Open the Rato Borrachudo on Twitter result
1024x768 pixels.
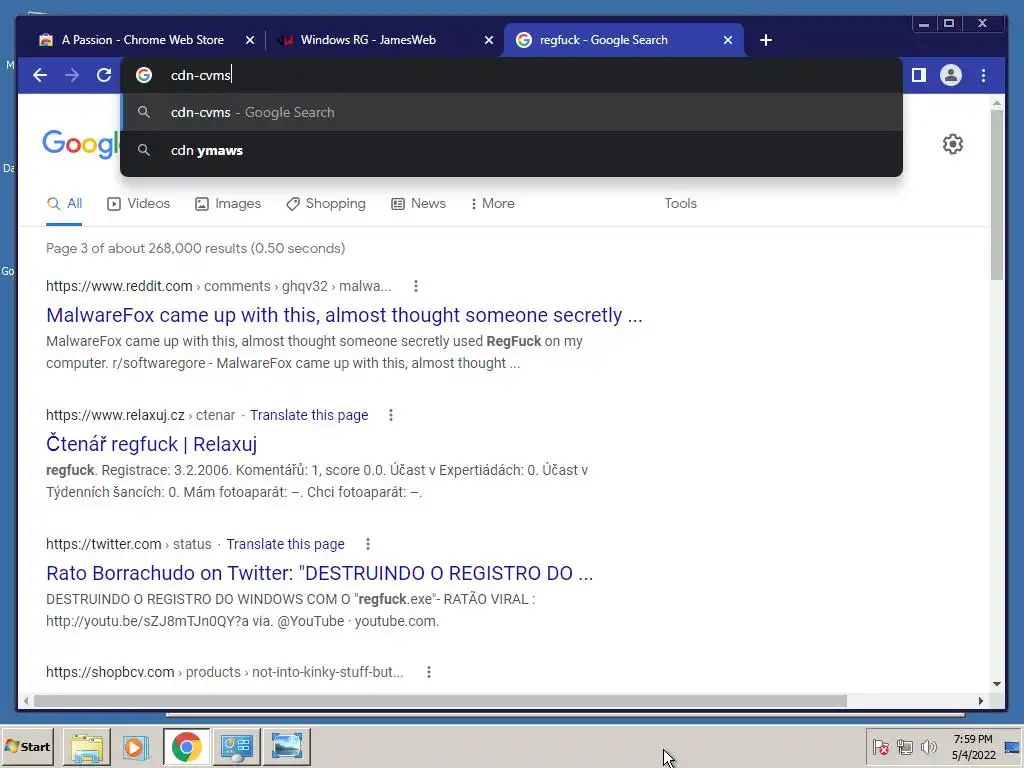click(319, 573)
